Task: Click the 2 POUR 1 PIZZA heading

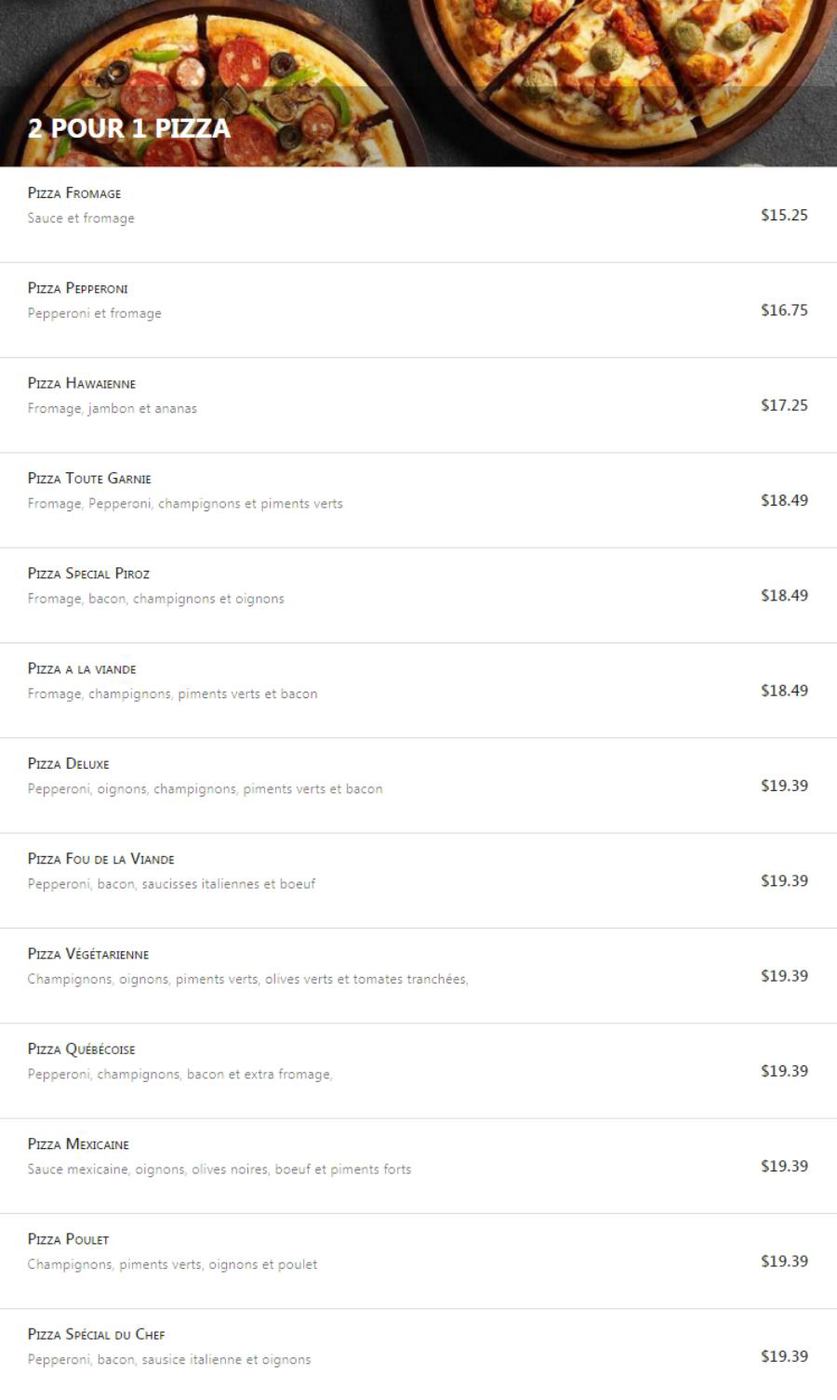Action: tap(129, 128)
